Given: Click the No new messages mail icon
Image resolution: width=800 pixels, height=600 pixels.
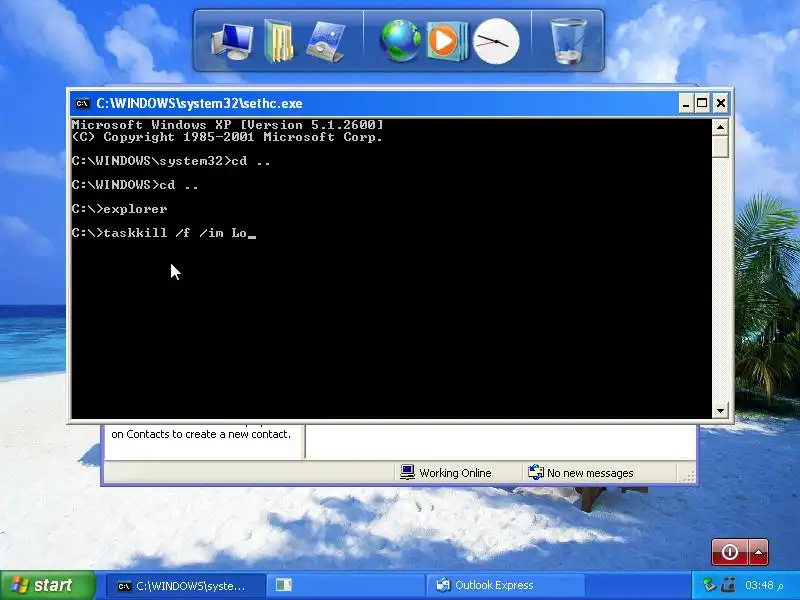Looking at the screenshot, I should coord(536,472).
